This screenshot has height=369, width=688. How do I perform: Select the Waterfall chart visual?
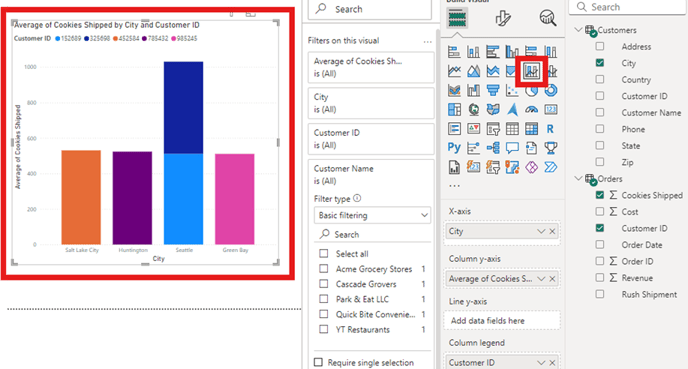coord(473,90)
